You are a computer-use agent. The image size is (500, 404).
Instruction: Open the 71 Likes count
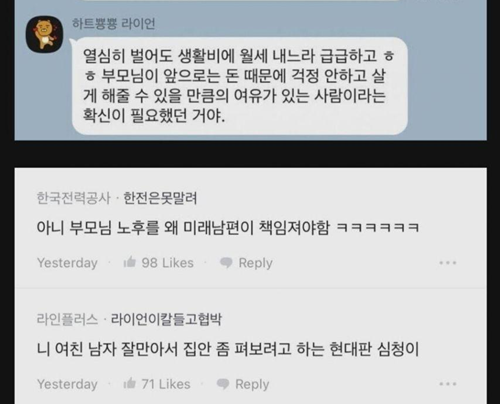click(166, 384)
